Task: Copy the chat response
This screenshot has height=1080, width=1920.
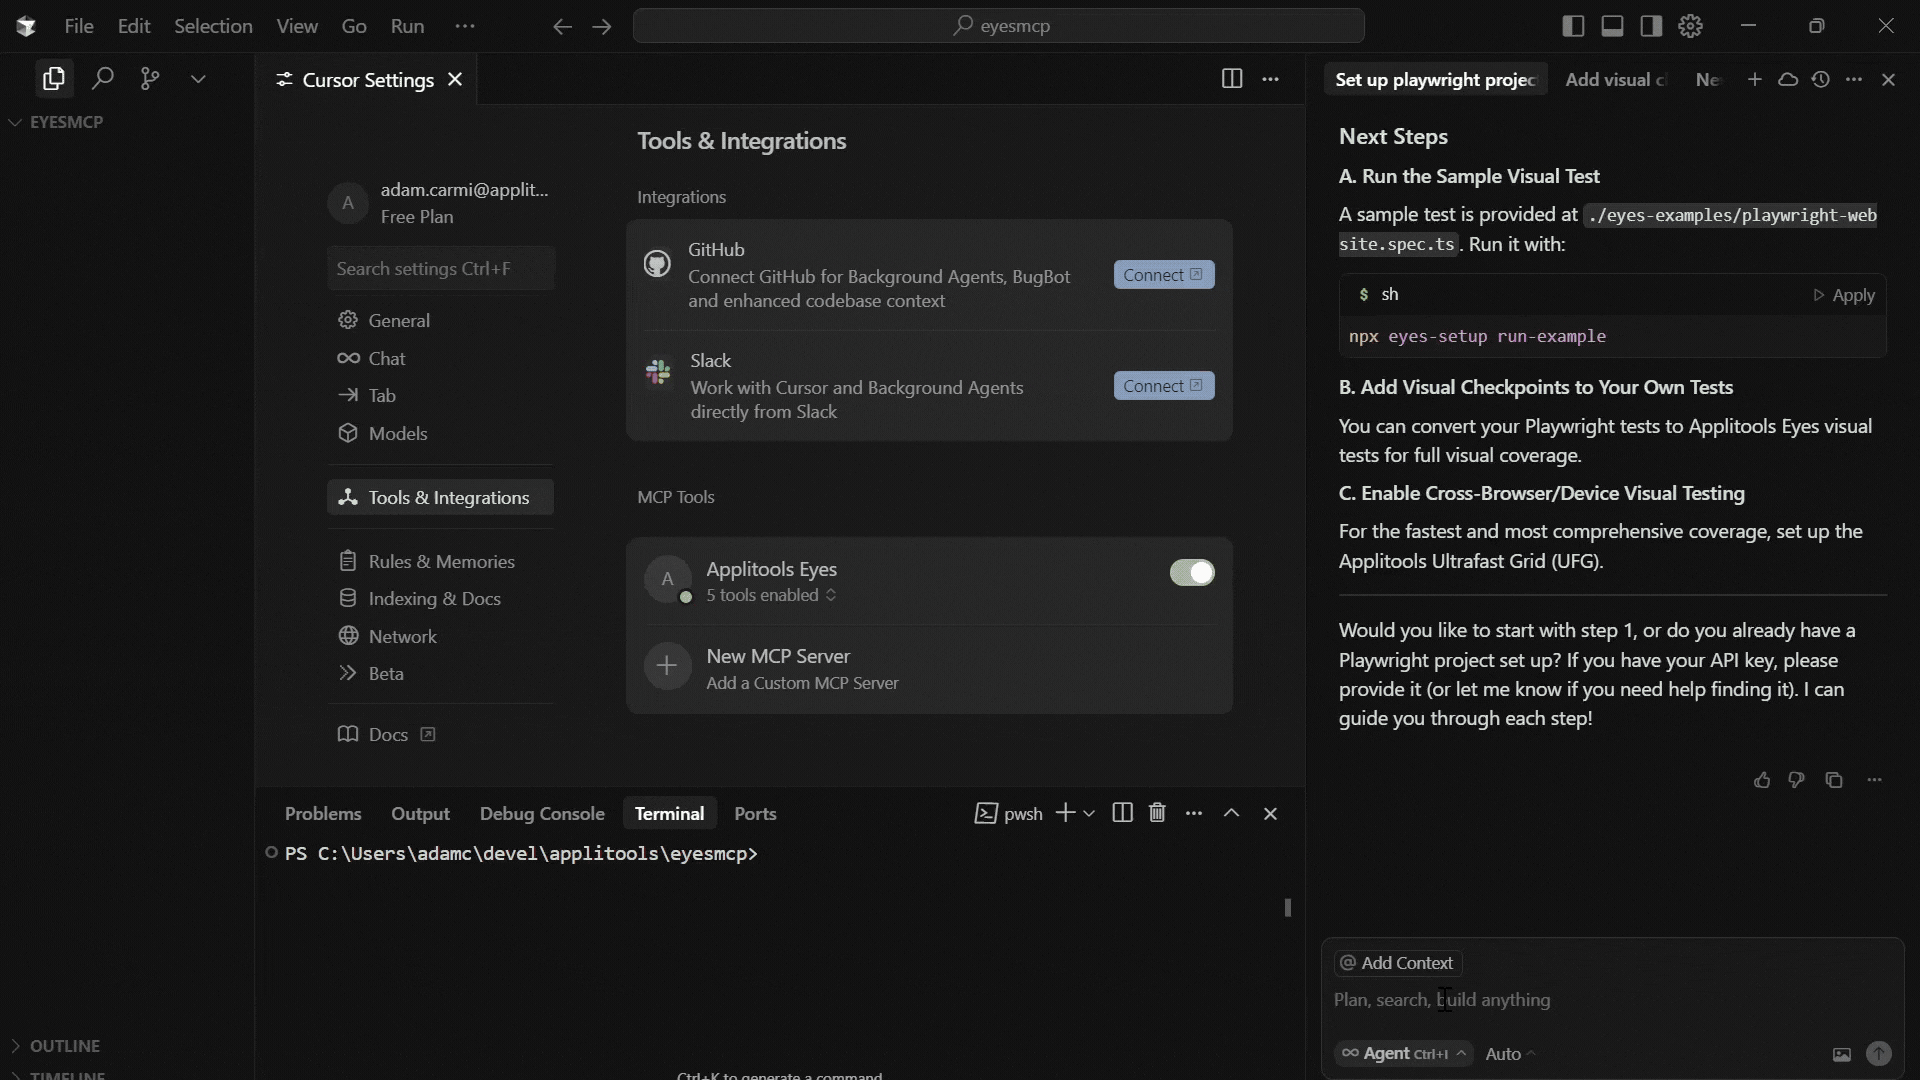Action: (x=1834, y=780)
